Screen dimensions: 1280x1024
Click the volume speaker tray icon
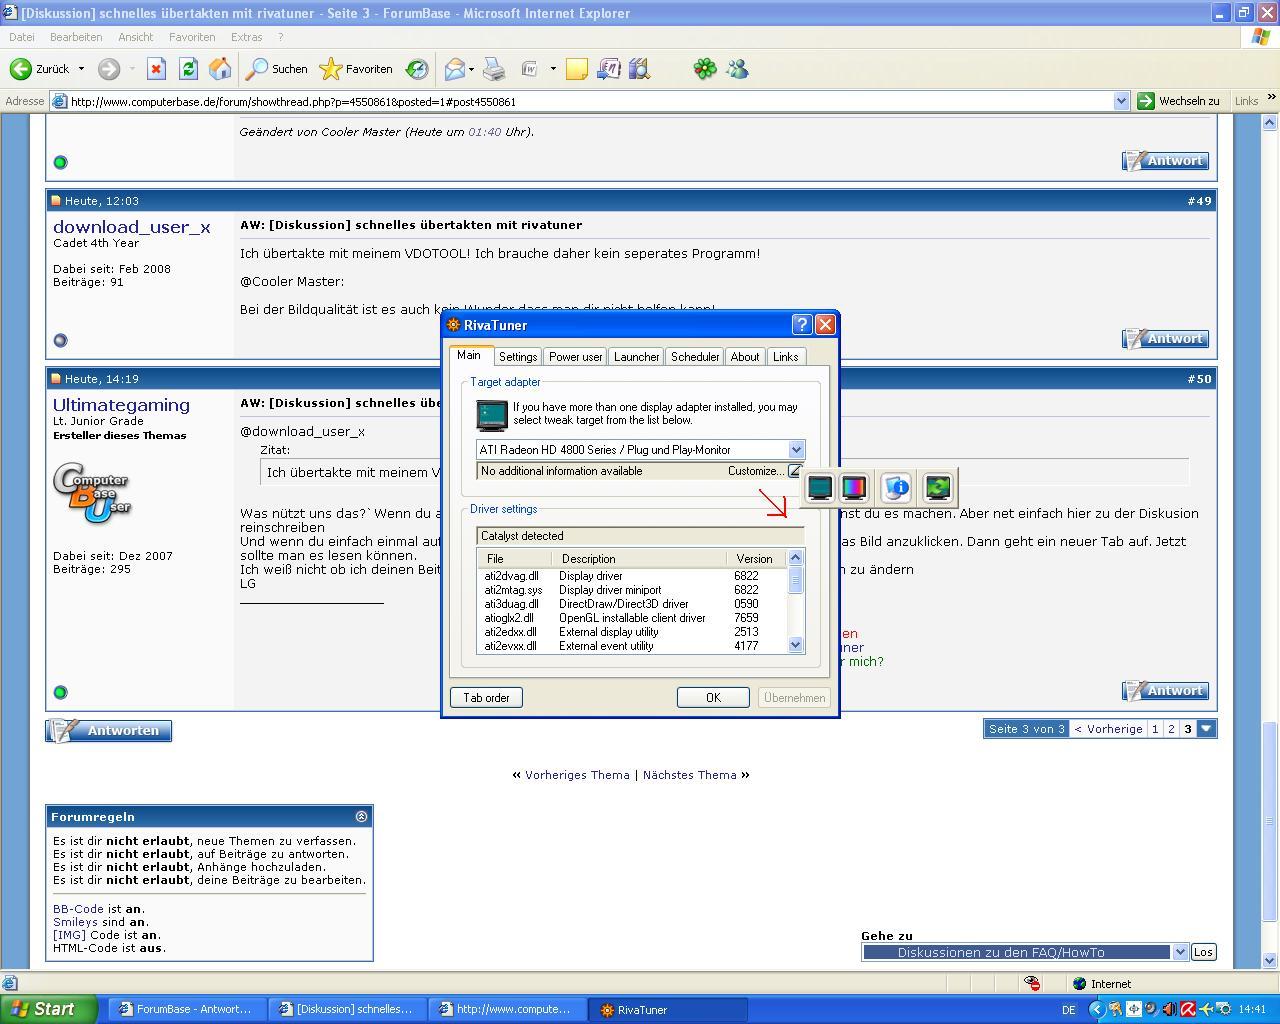click(x=1169, y=1009)
